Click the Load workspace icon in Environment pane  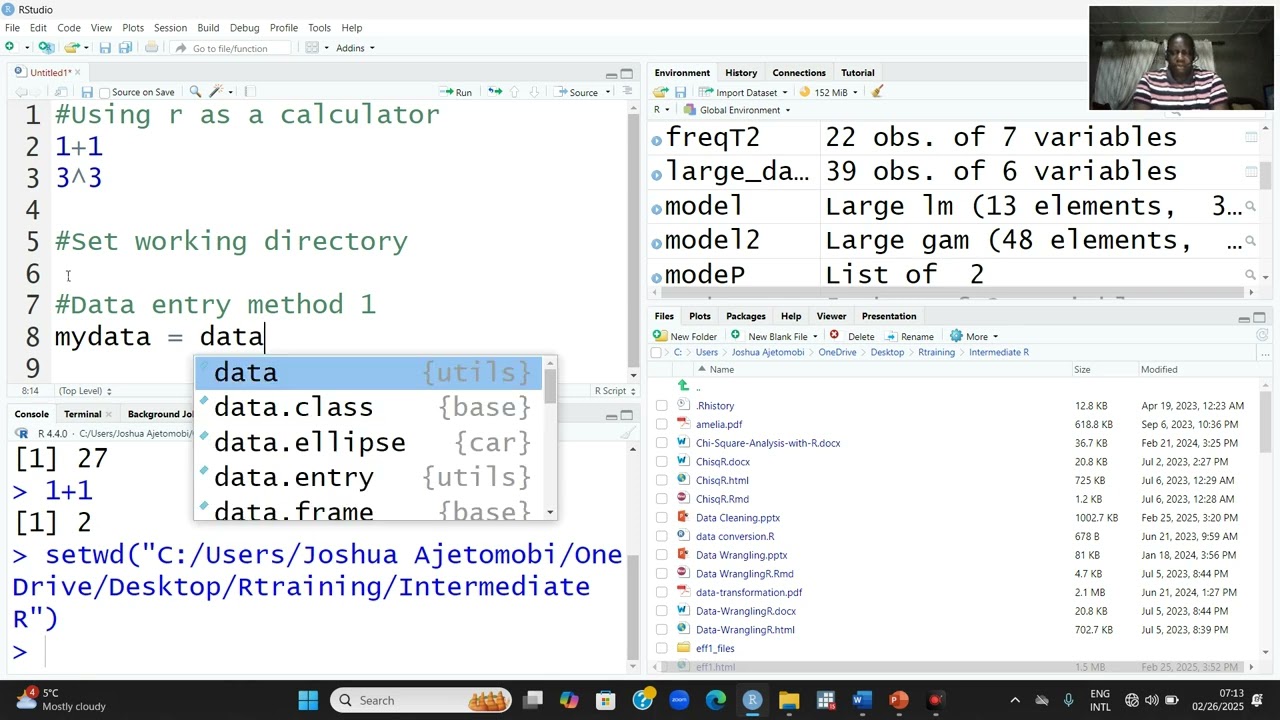pyautogui.click(x=661, y=92)
